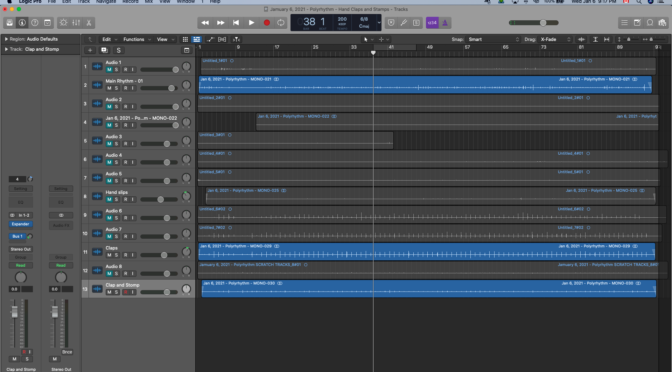Viewport: 672px width, 372px height.
Task: Open the Track menu
Action: click(83, 2)
